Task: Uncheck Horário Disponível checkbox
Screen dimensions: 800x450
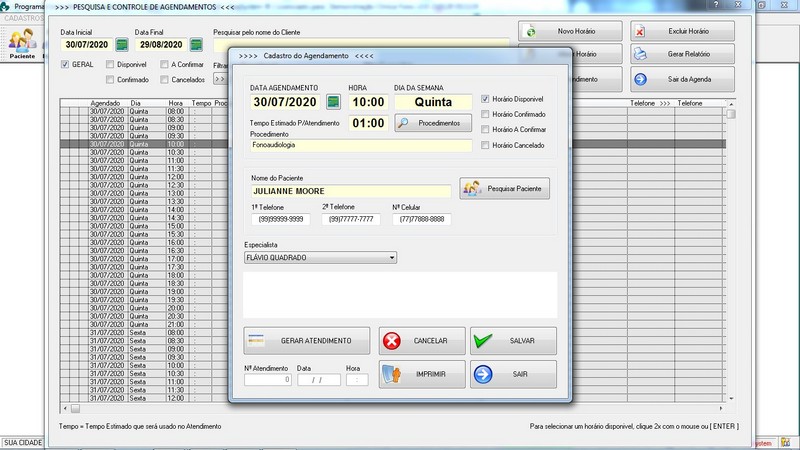Action: point(485,99)
